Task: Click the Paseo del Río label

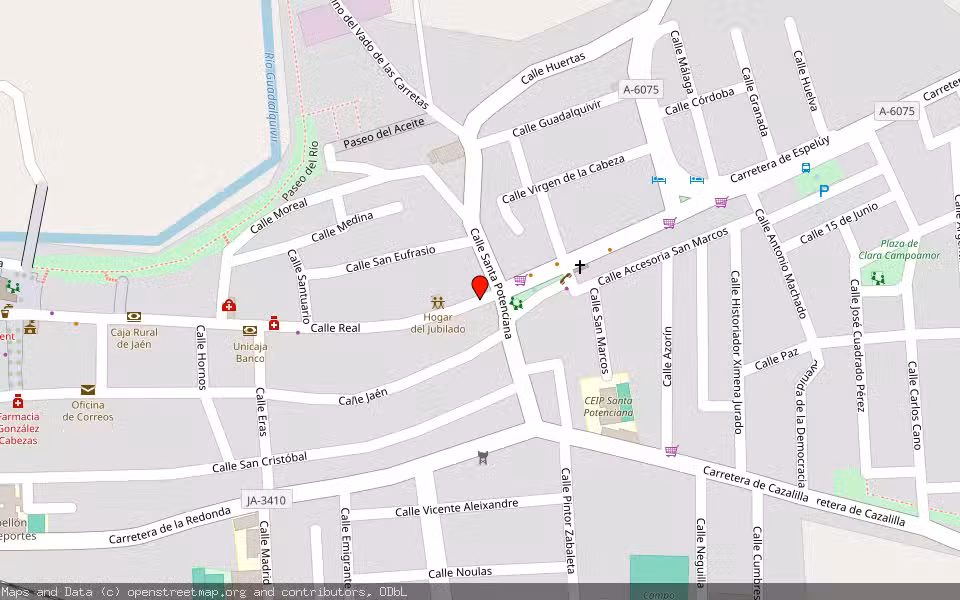Action: 301,171
